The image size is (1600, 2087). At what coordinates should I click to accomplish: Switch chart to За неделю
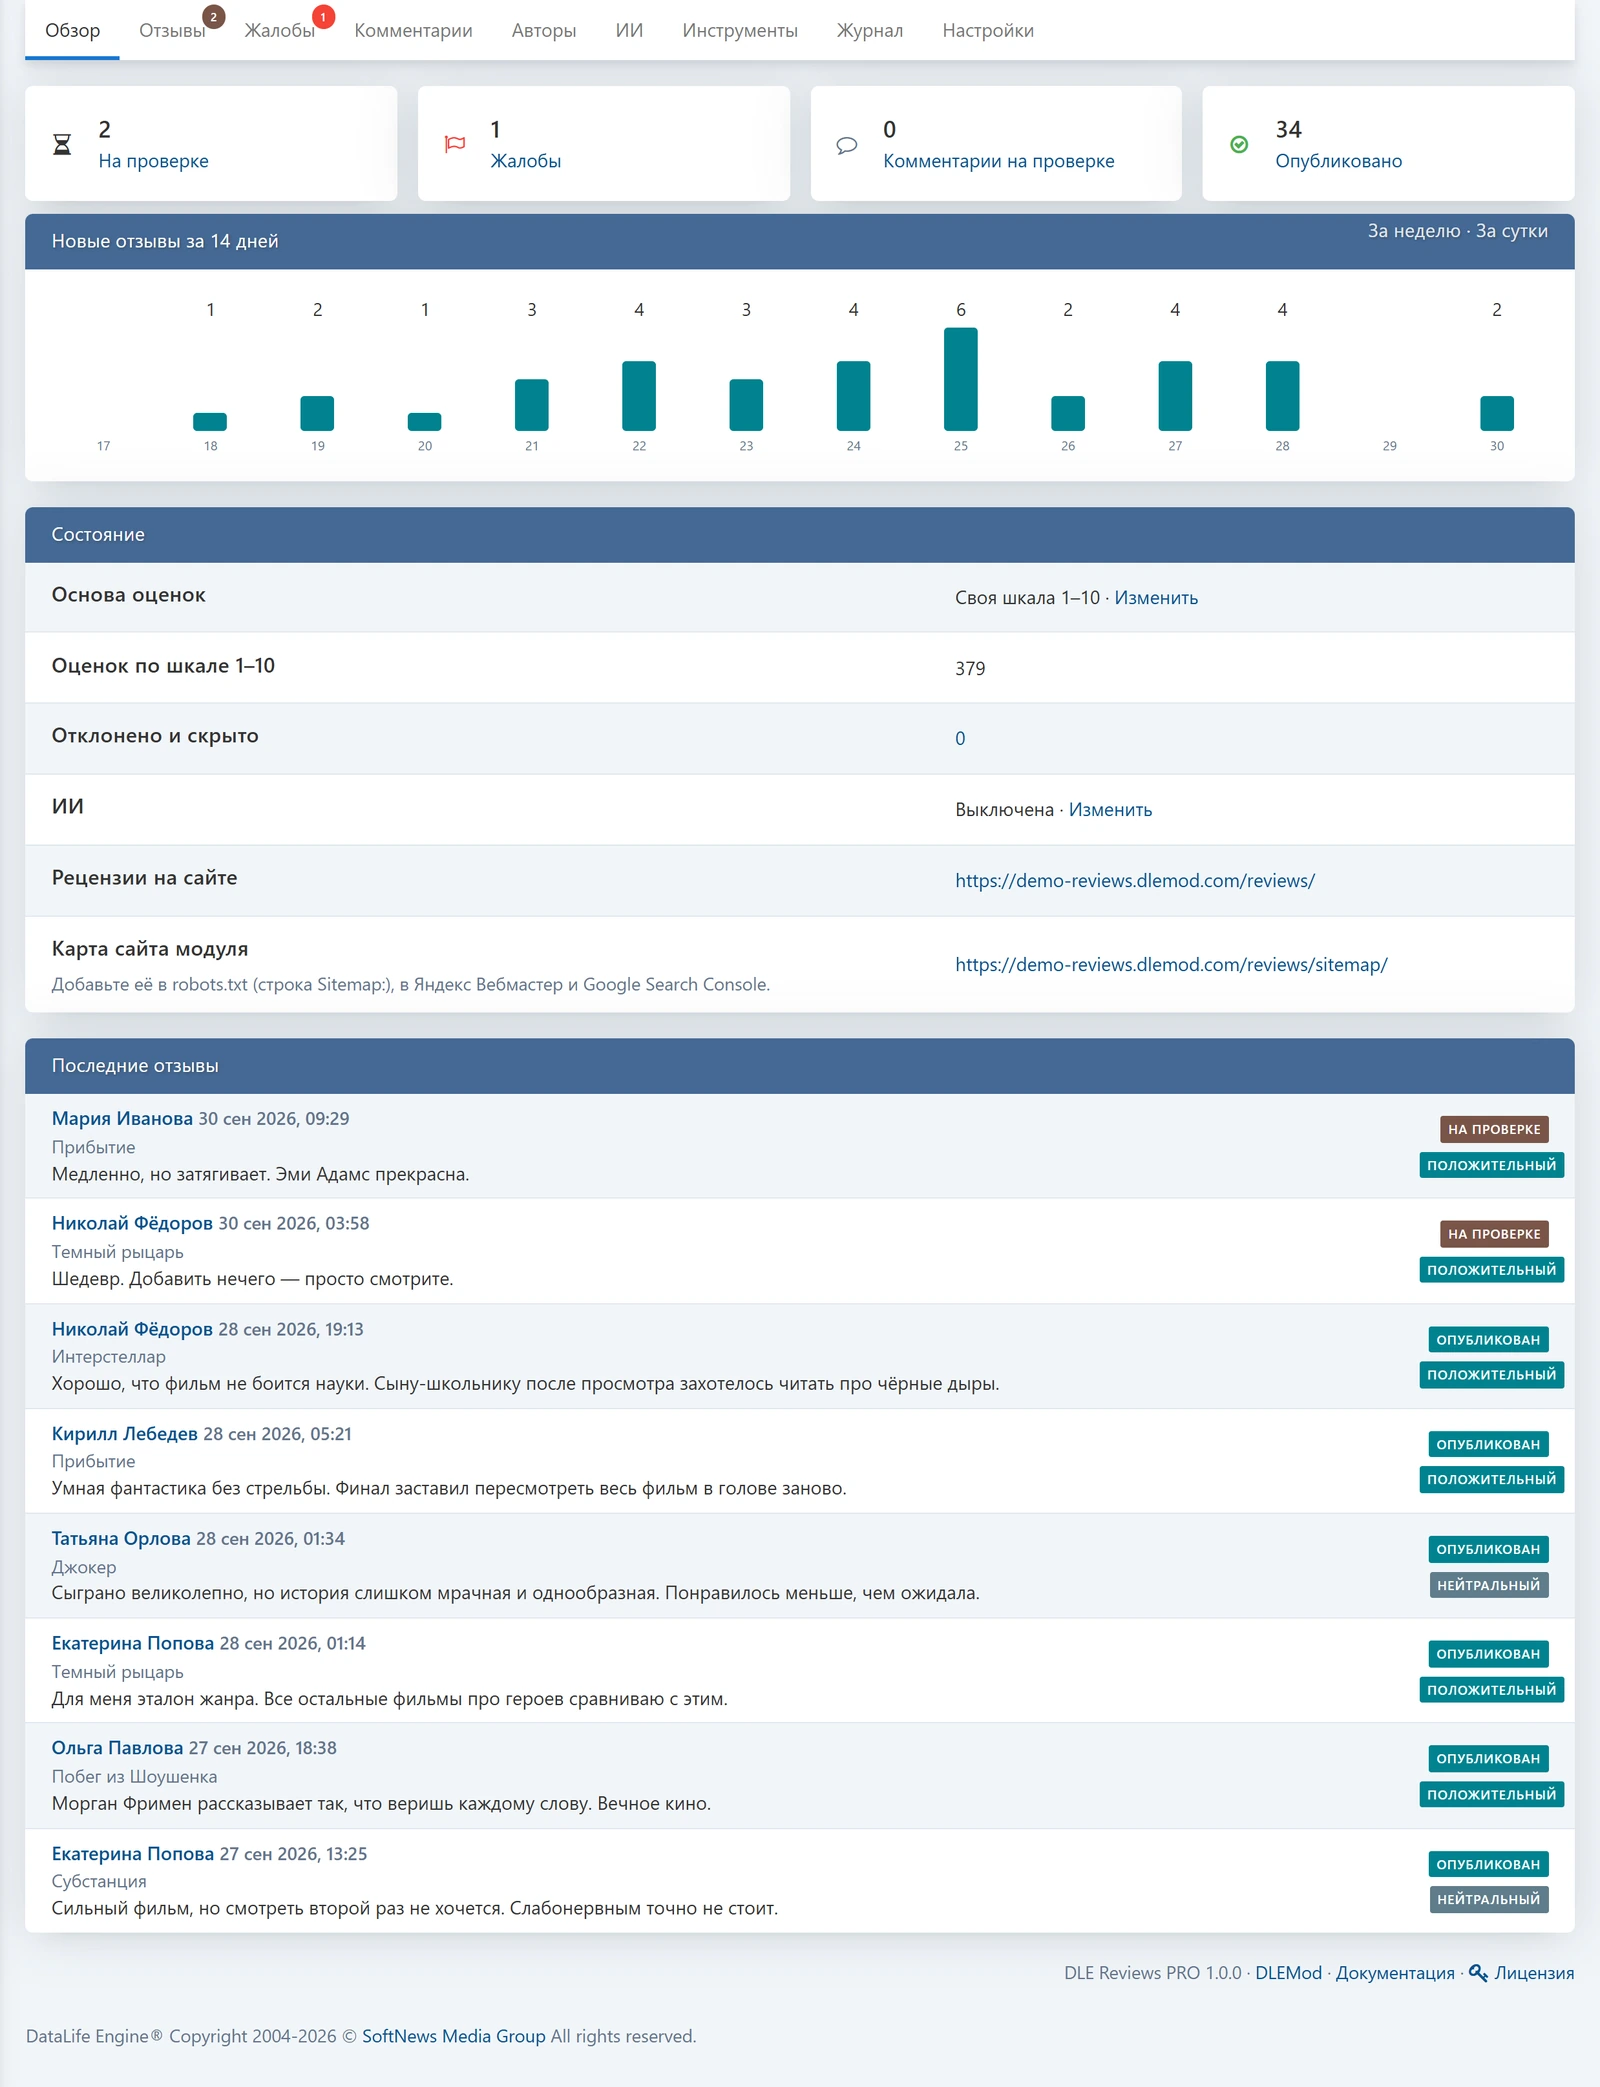tap(1414, 231)
